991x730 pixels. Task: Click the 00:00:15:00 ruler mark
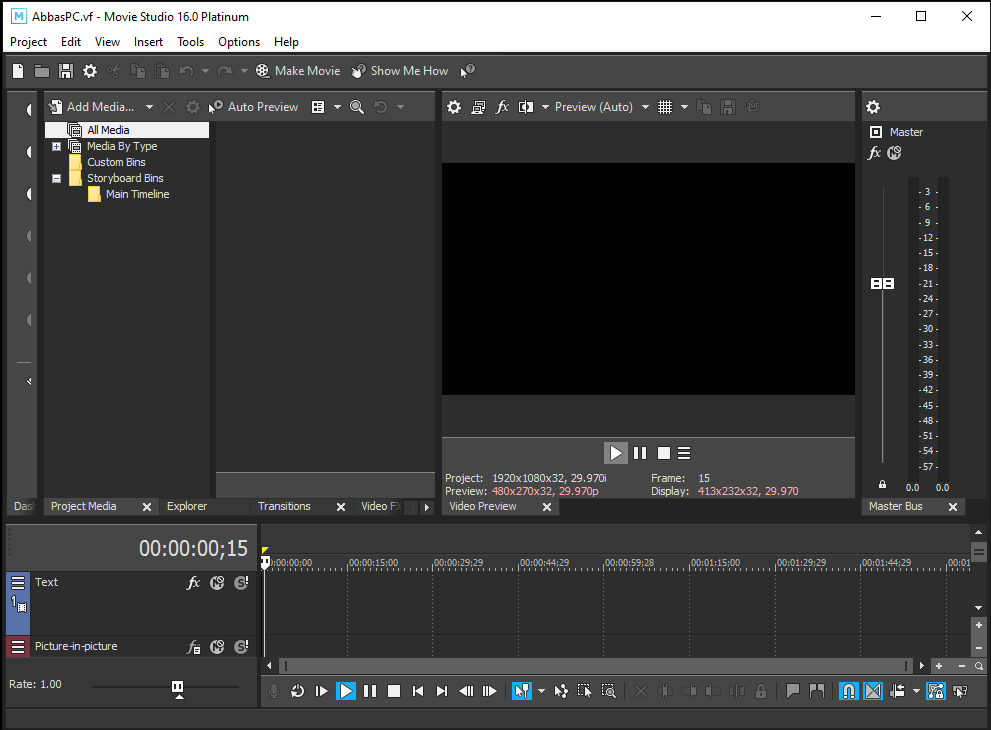[373, 563]
